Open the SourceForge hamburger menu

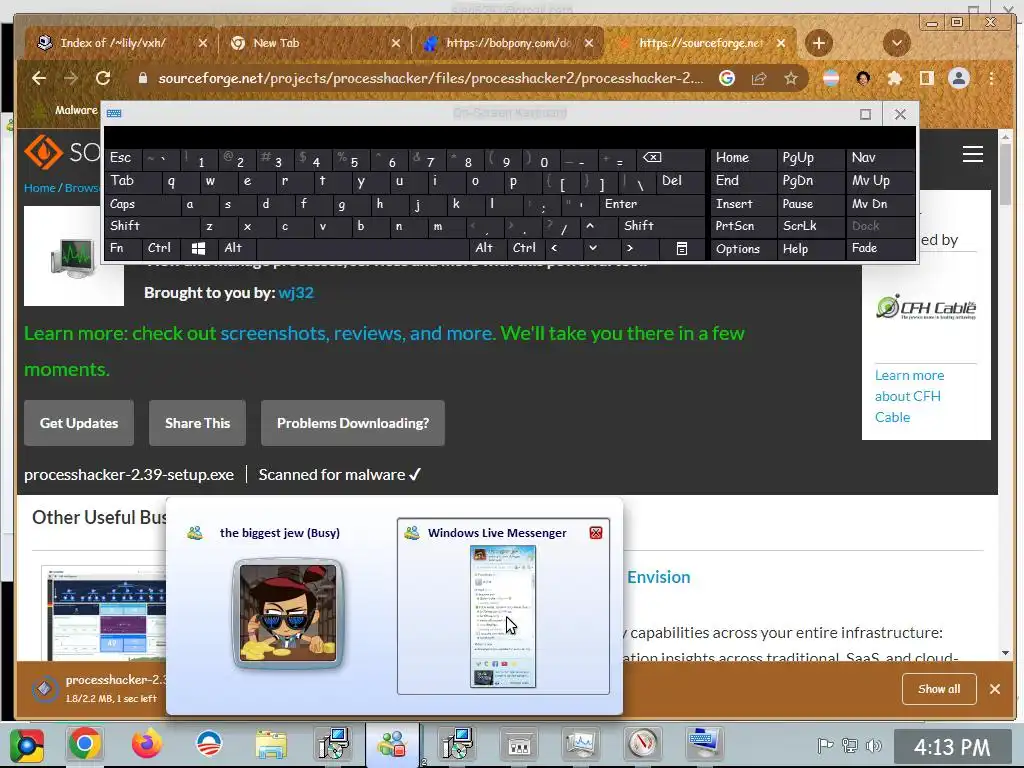coord(972,154)
